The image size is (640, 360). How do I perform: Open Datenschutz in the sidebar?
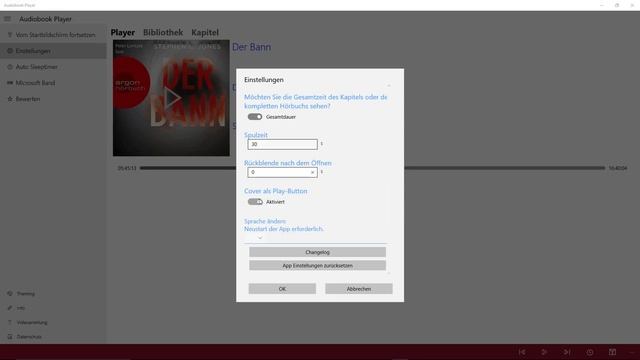[53, 337]
